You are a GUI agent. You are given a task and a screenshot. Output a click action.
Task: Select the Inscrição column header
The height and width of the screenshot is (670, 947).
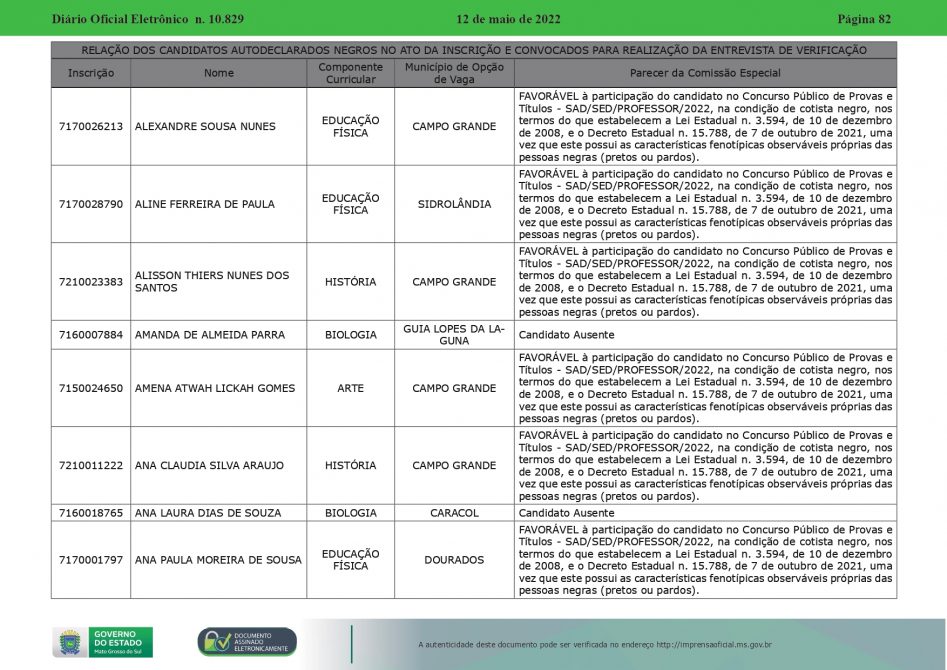[91, 73]
